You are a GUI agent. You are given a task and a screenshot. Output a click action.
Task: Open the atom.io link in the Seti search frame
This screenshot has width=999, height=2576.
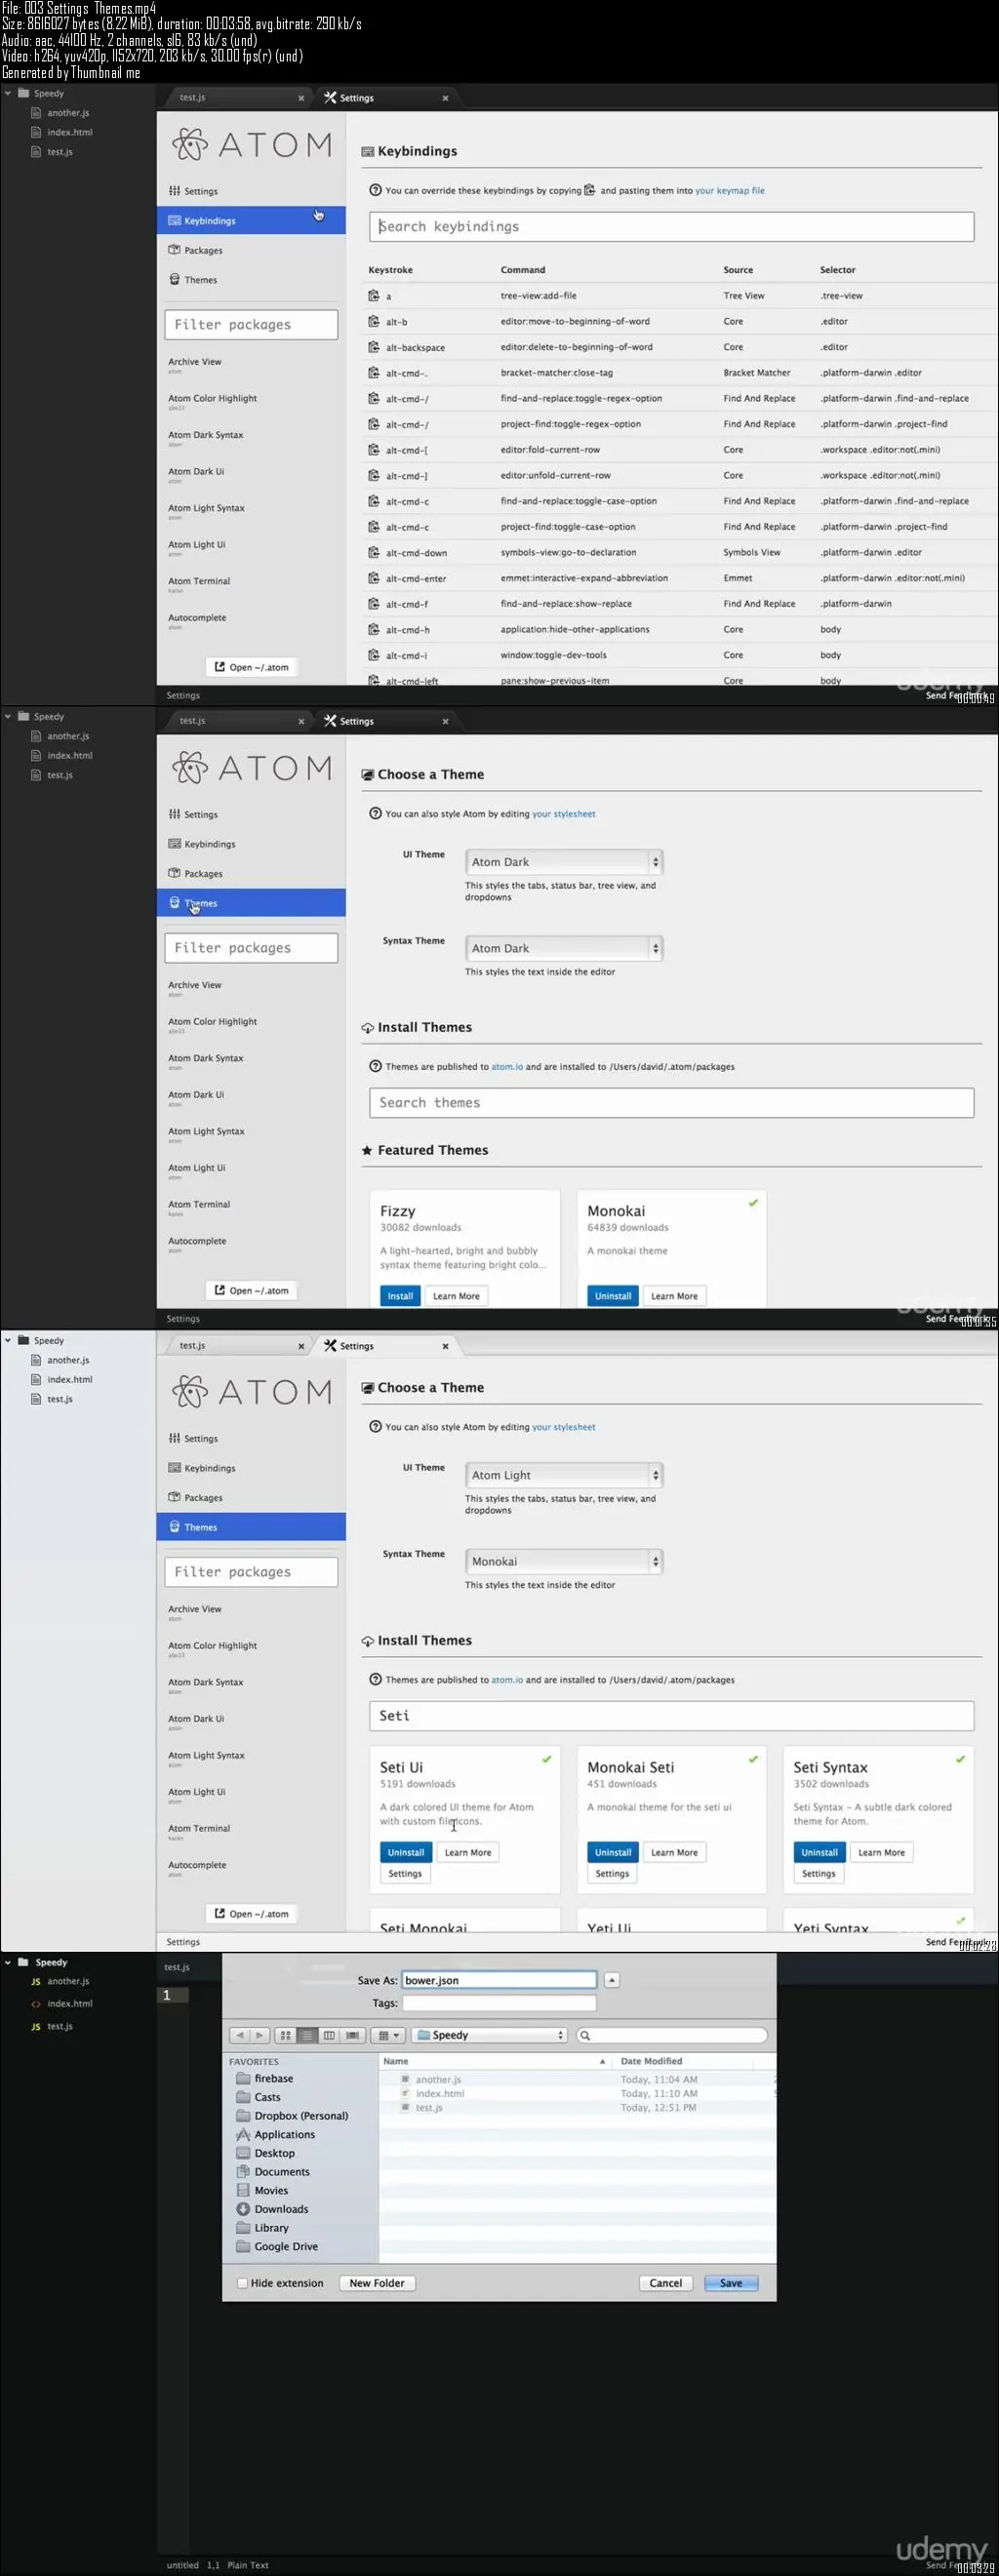[507, 1680]
